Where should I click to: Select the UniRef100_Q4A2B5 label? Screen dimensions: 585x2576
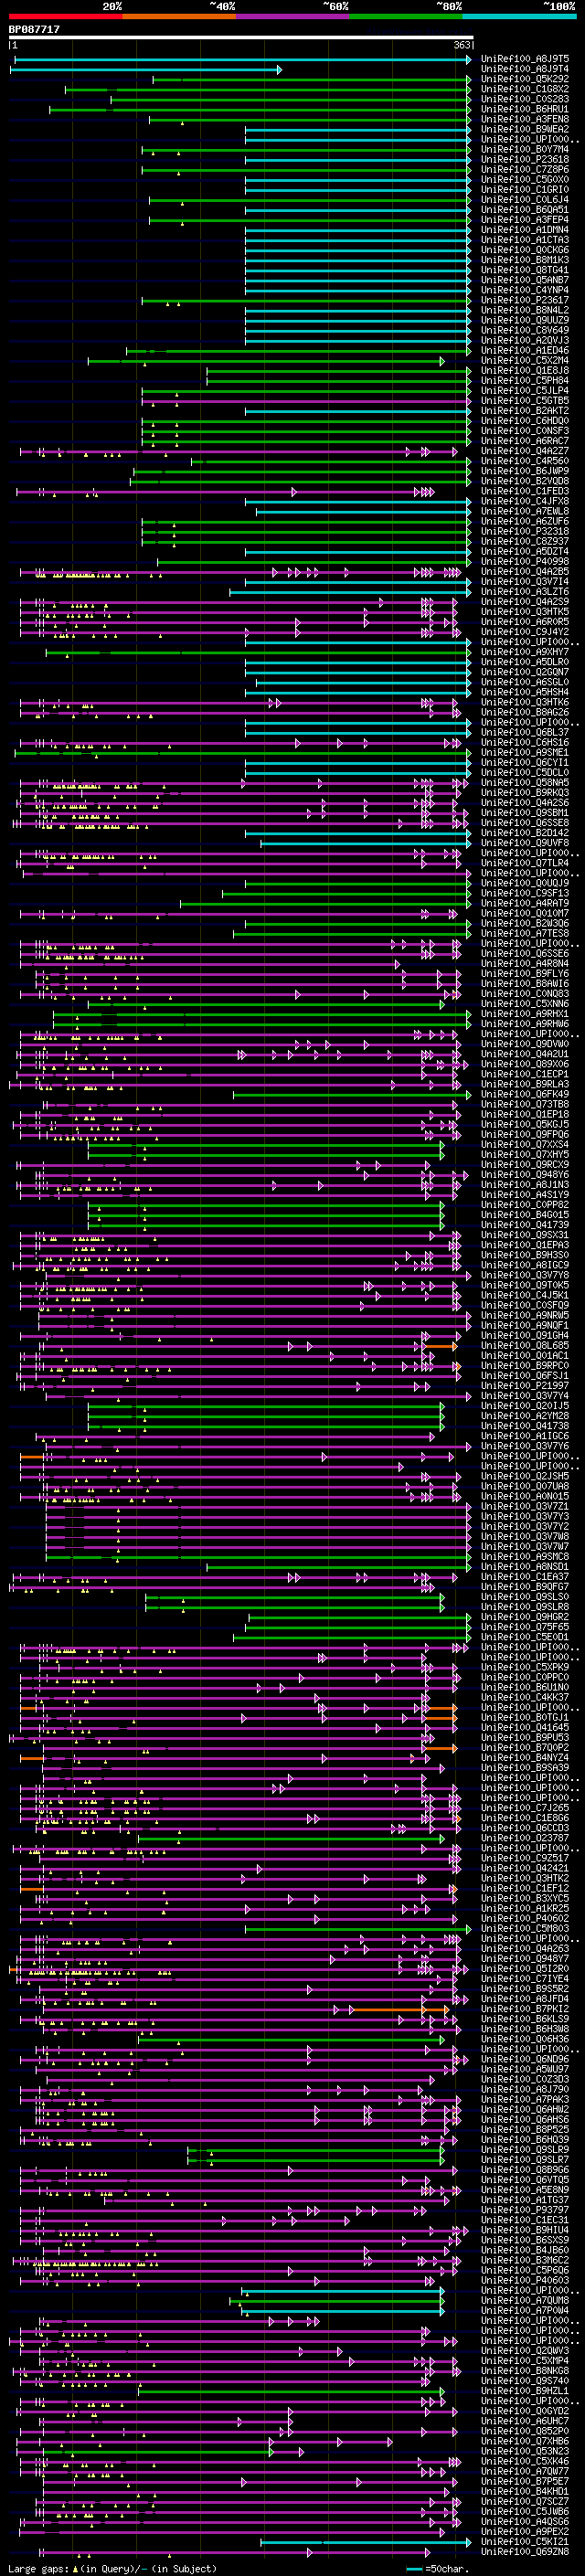point(525,572)
